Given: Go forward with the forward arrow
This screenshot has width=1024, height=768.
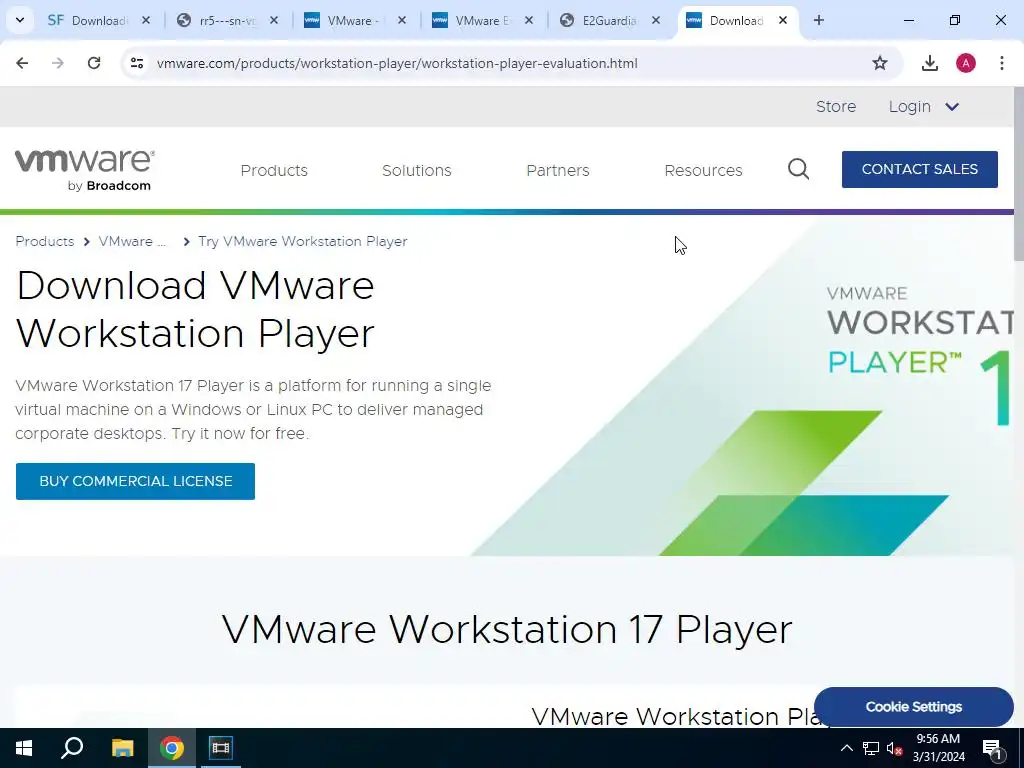Looking at the screenshot, I should click(58, 63).
